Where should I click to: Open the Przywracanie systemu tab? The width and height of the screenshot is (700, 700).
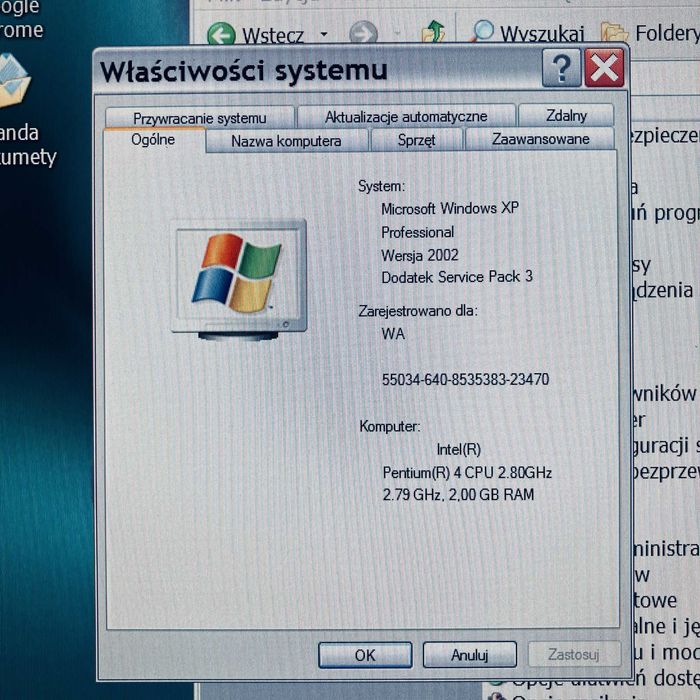[200, 118]
